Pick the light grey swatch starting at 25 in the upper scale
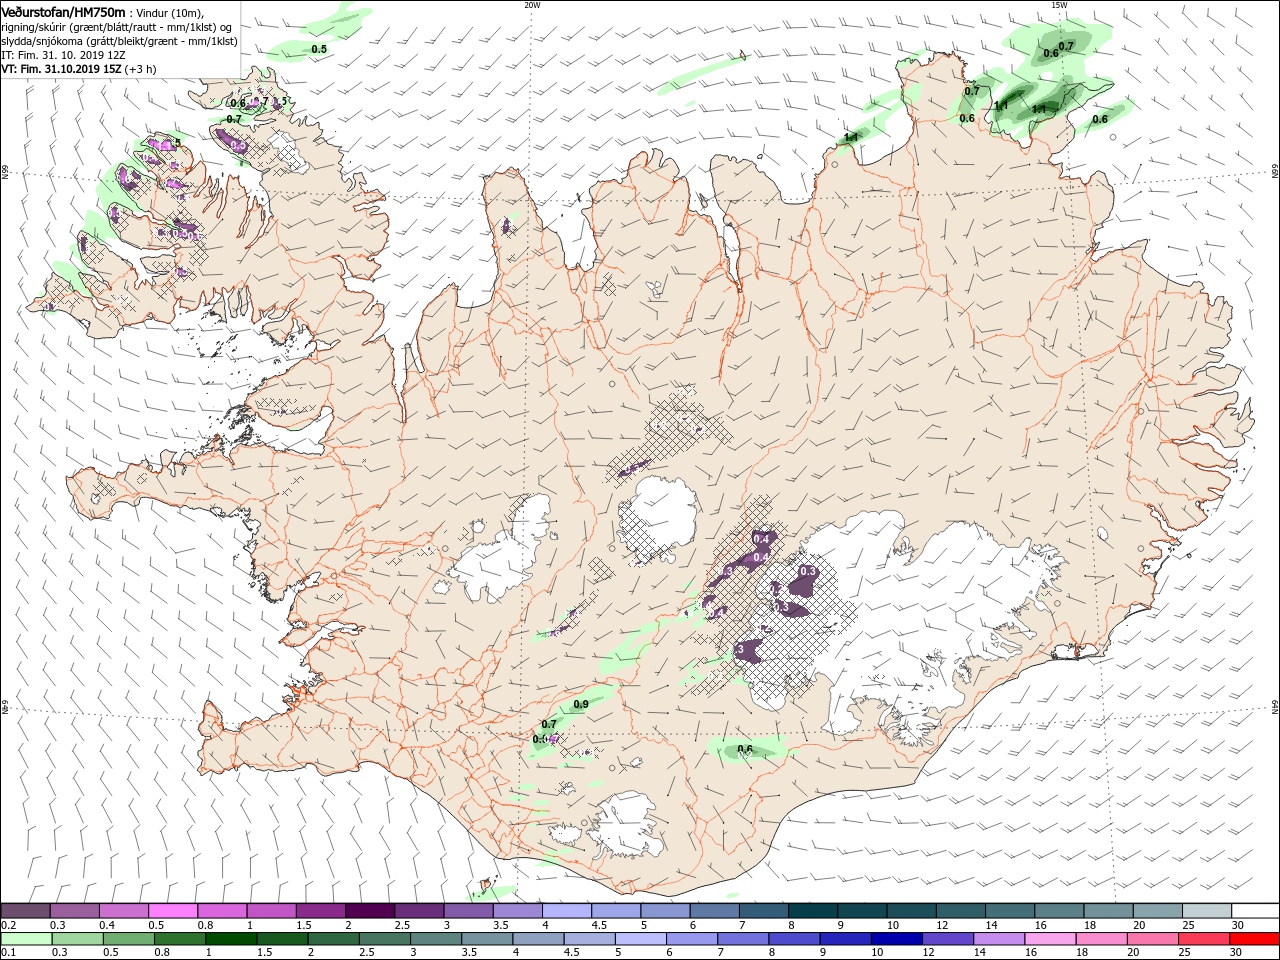1280x960 pixels. tap(1205, 911)
